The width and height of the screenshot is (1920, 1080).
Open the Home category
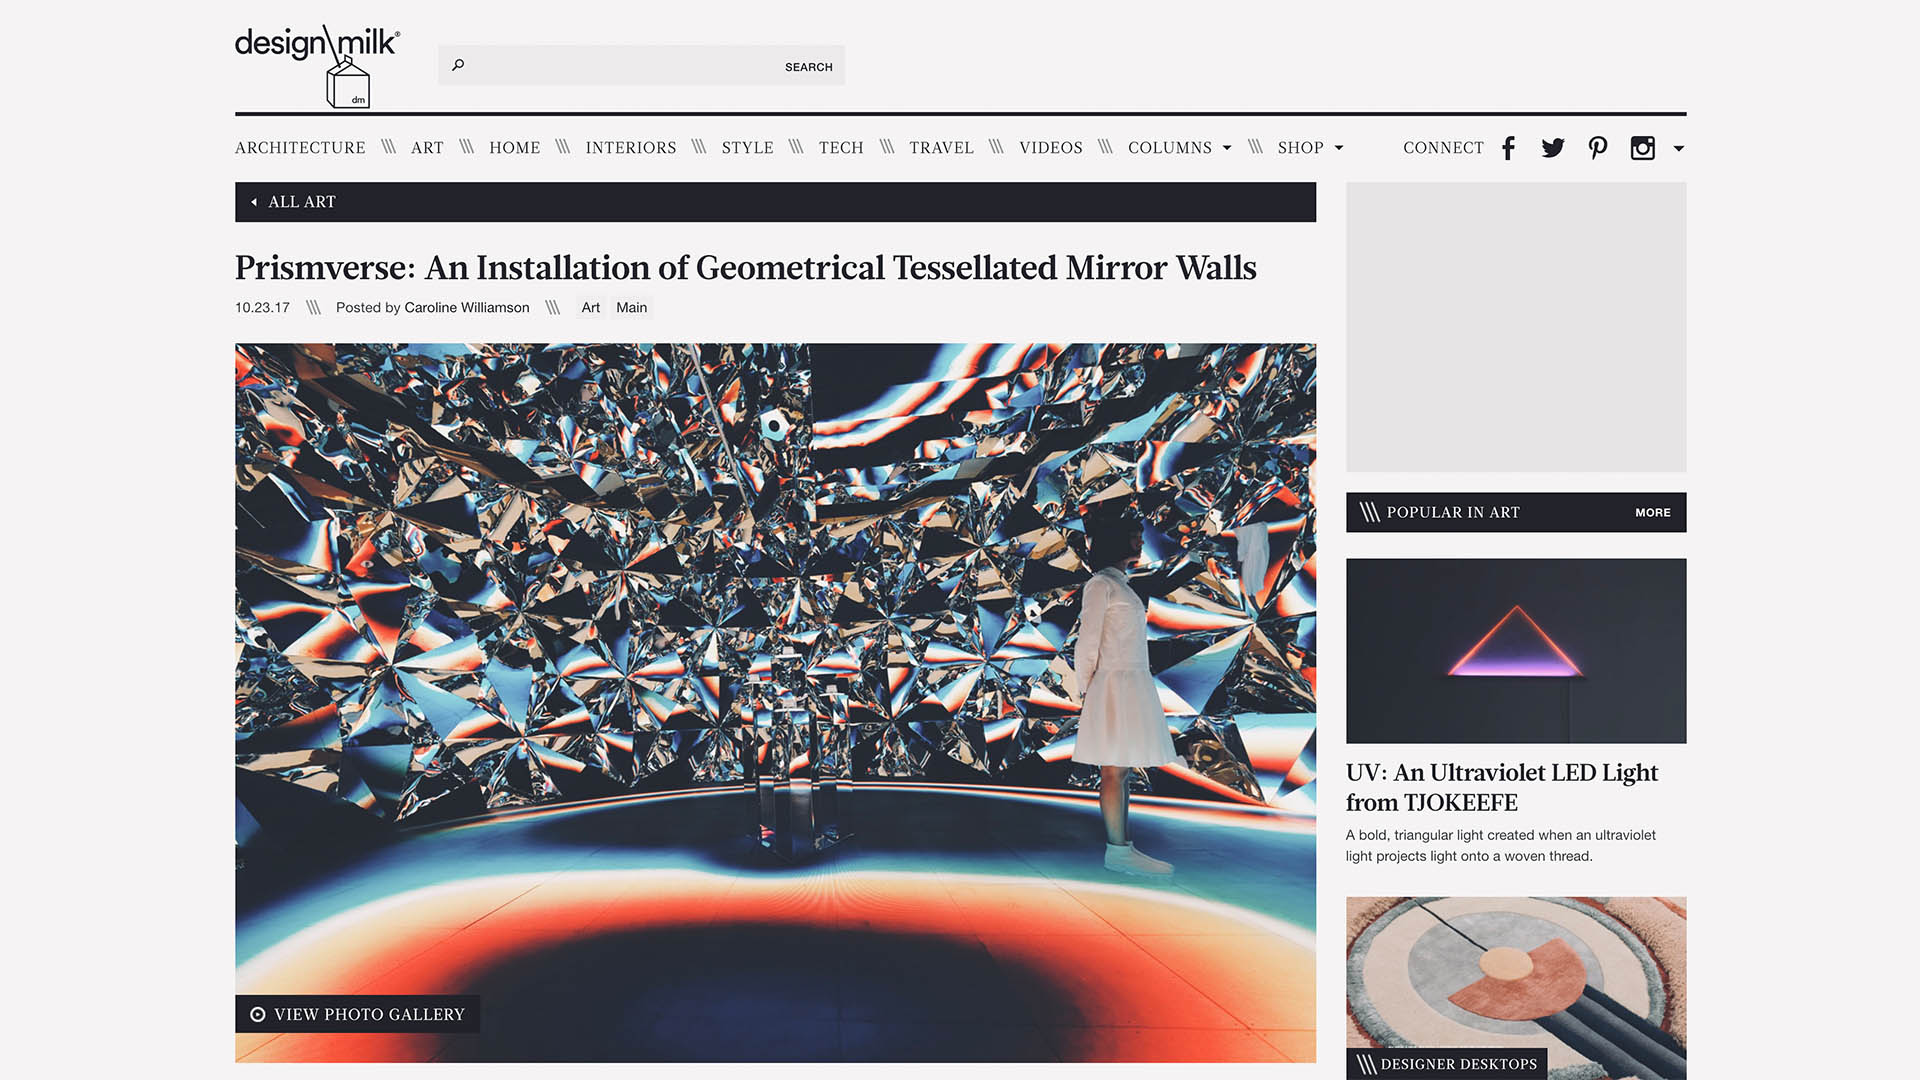tap(515, 148)
